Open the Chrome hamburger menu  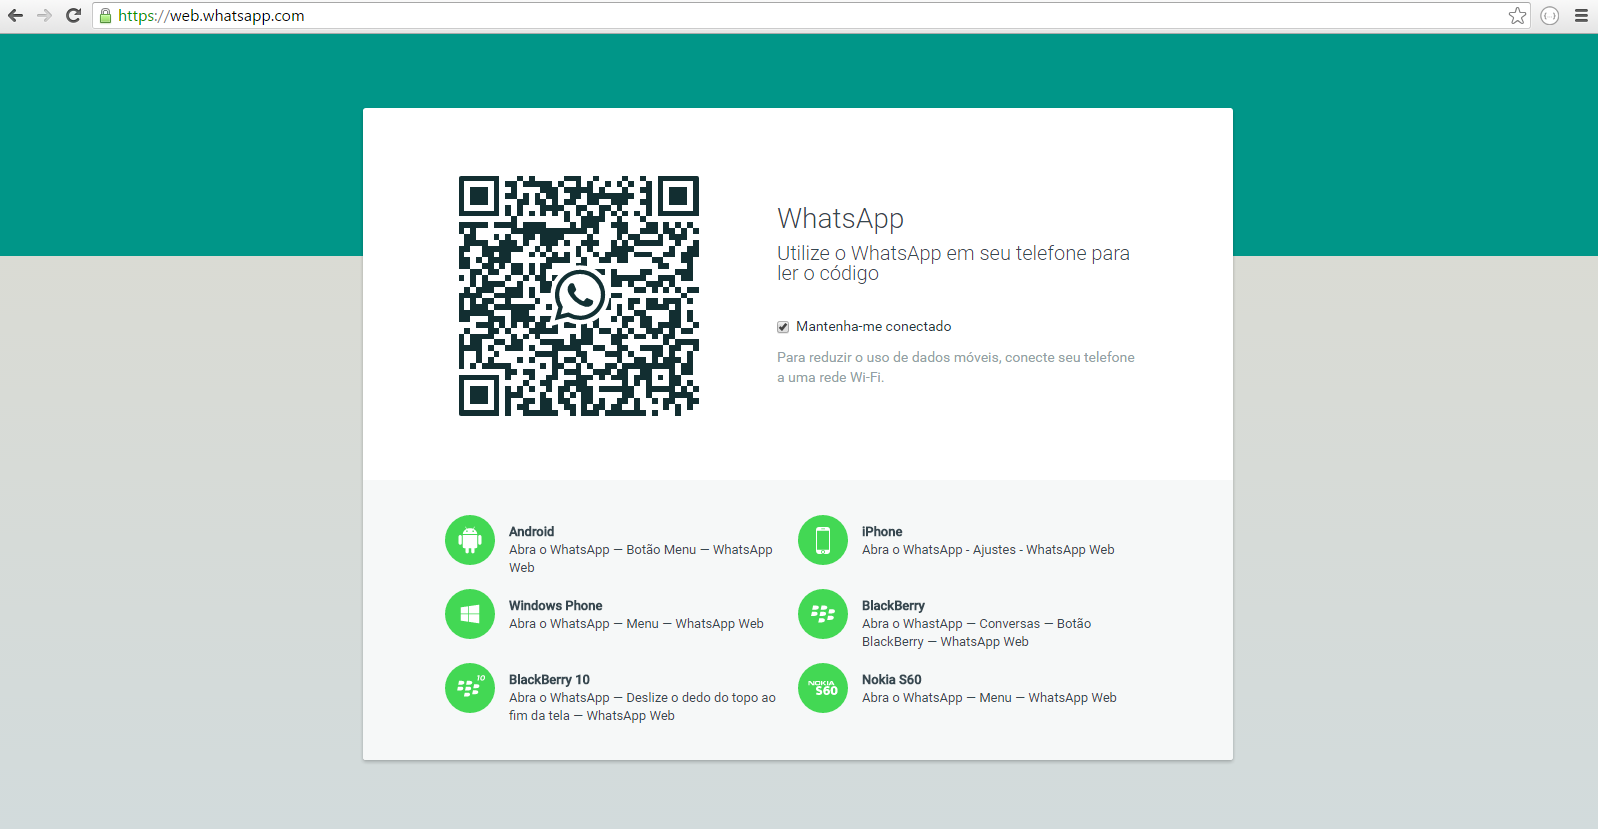coord(1581,15)
